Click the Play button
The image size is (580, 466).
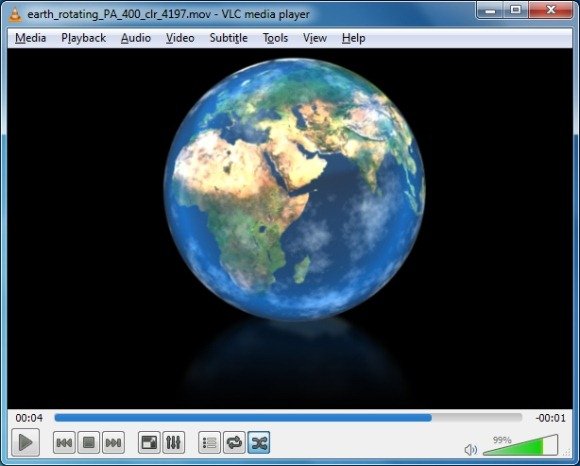click(x=26, y=442)
